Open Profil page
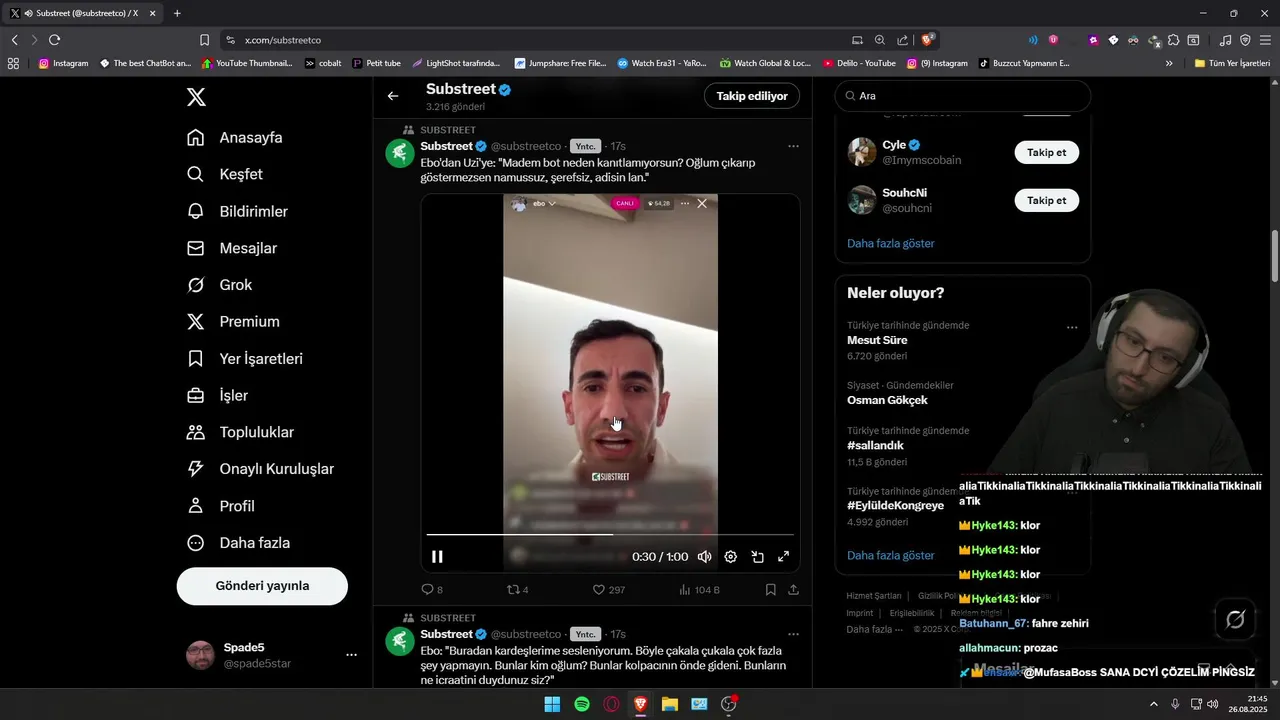 pos(221,506)
